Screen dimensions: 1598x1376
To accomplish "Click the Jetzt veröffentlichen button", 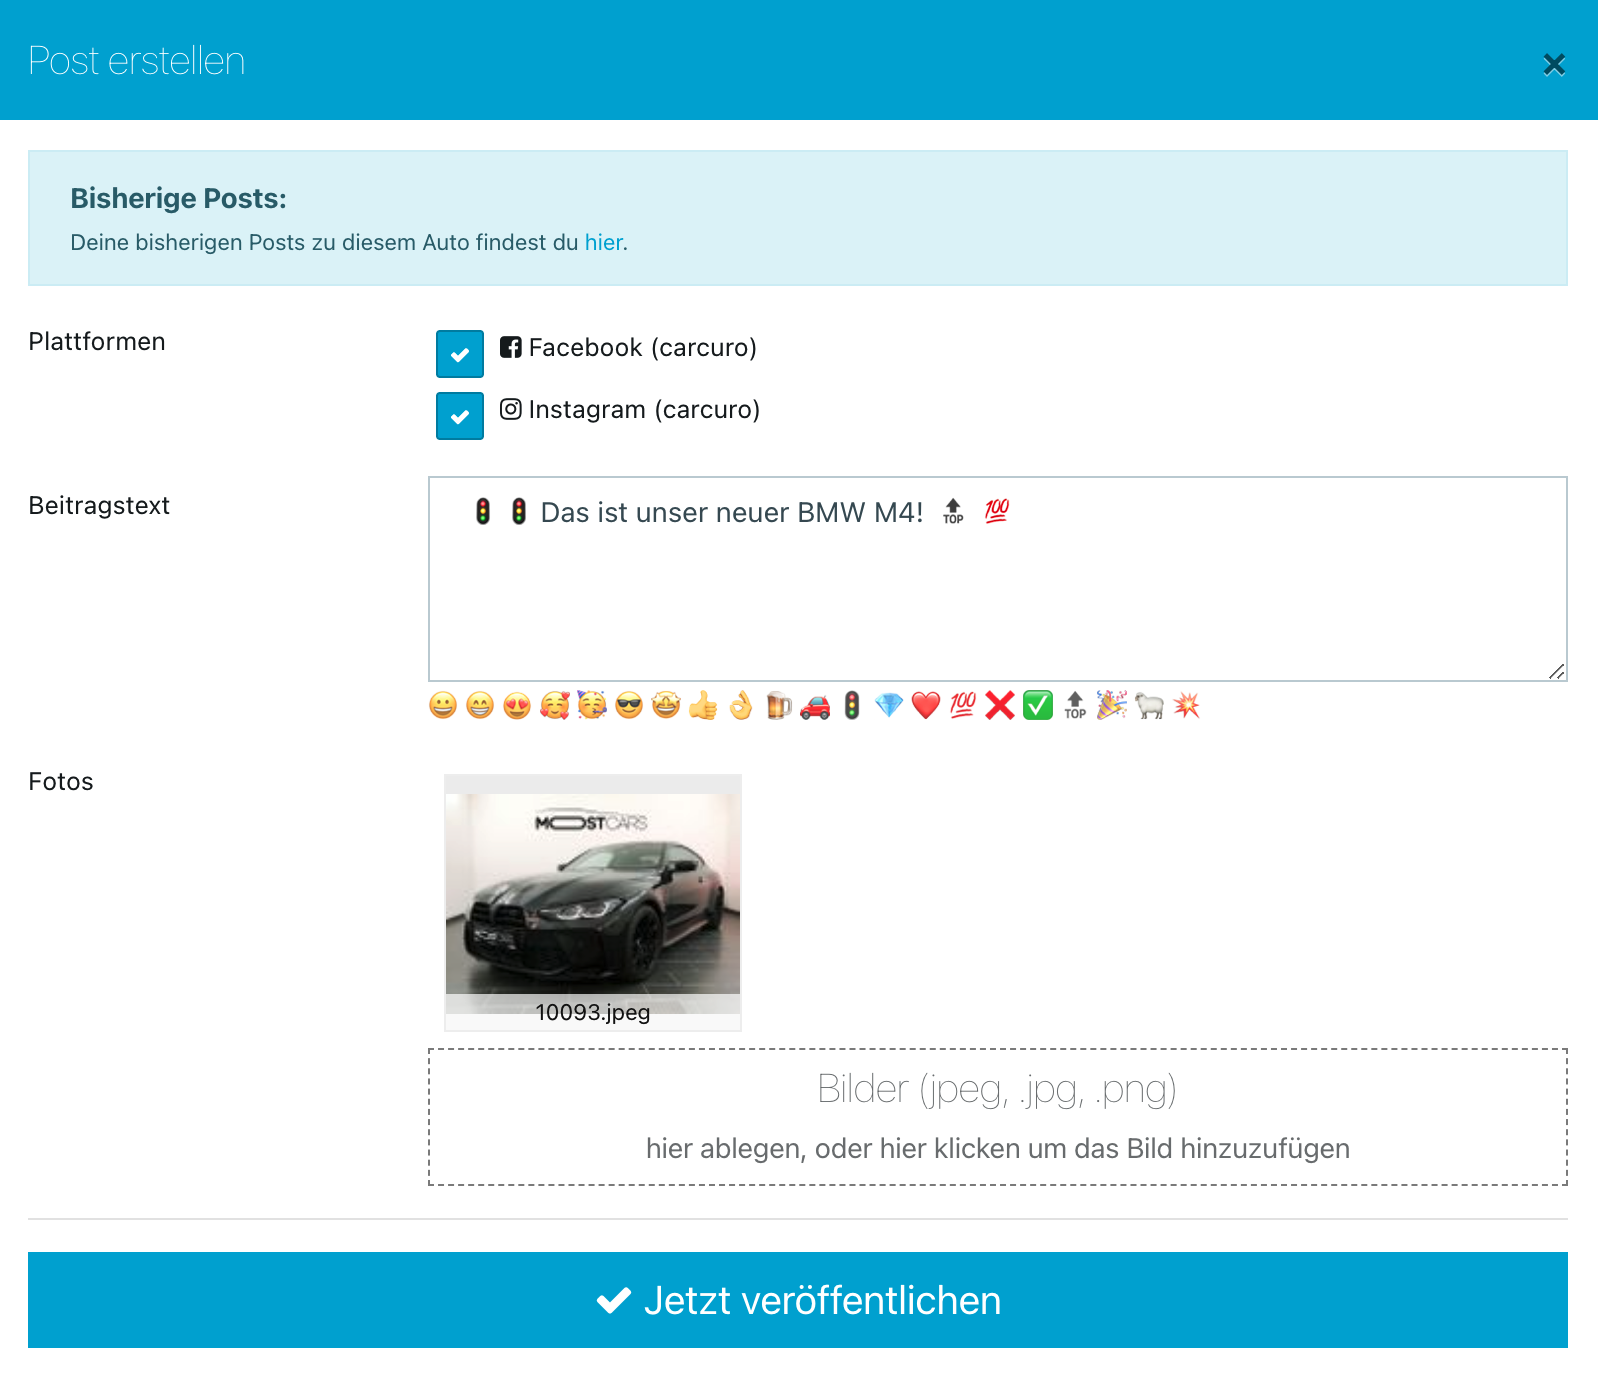I will coord(798,1300).
